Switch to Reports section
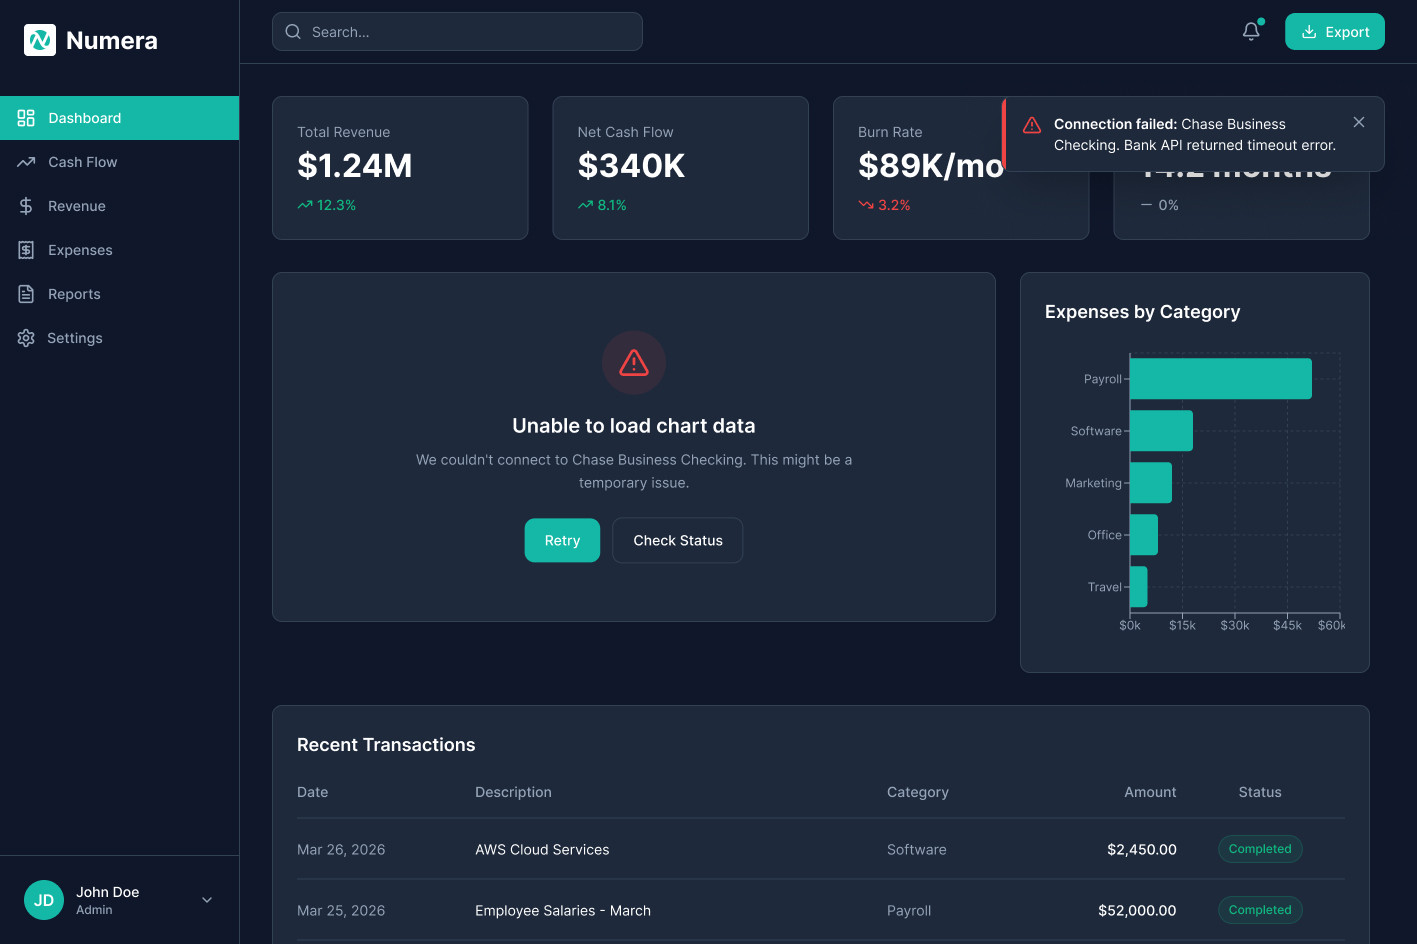 click(x=120, y=294)
